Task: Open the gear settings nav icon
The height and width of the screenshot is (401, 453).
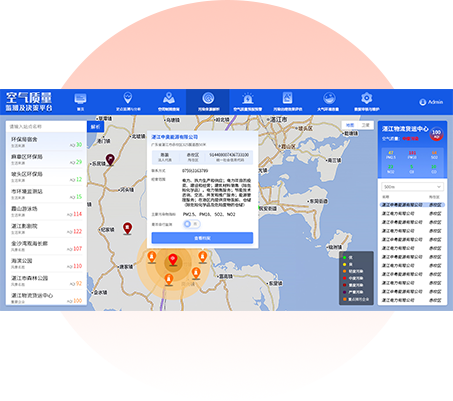Action: click(x=367, y=98)
